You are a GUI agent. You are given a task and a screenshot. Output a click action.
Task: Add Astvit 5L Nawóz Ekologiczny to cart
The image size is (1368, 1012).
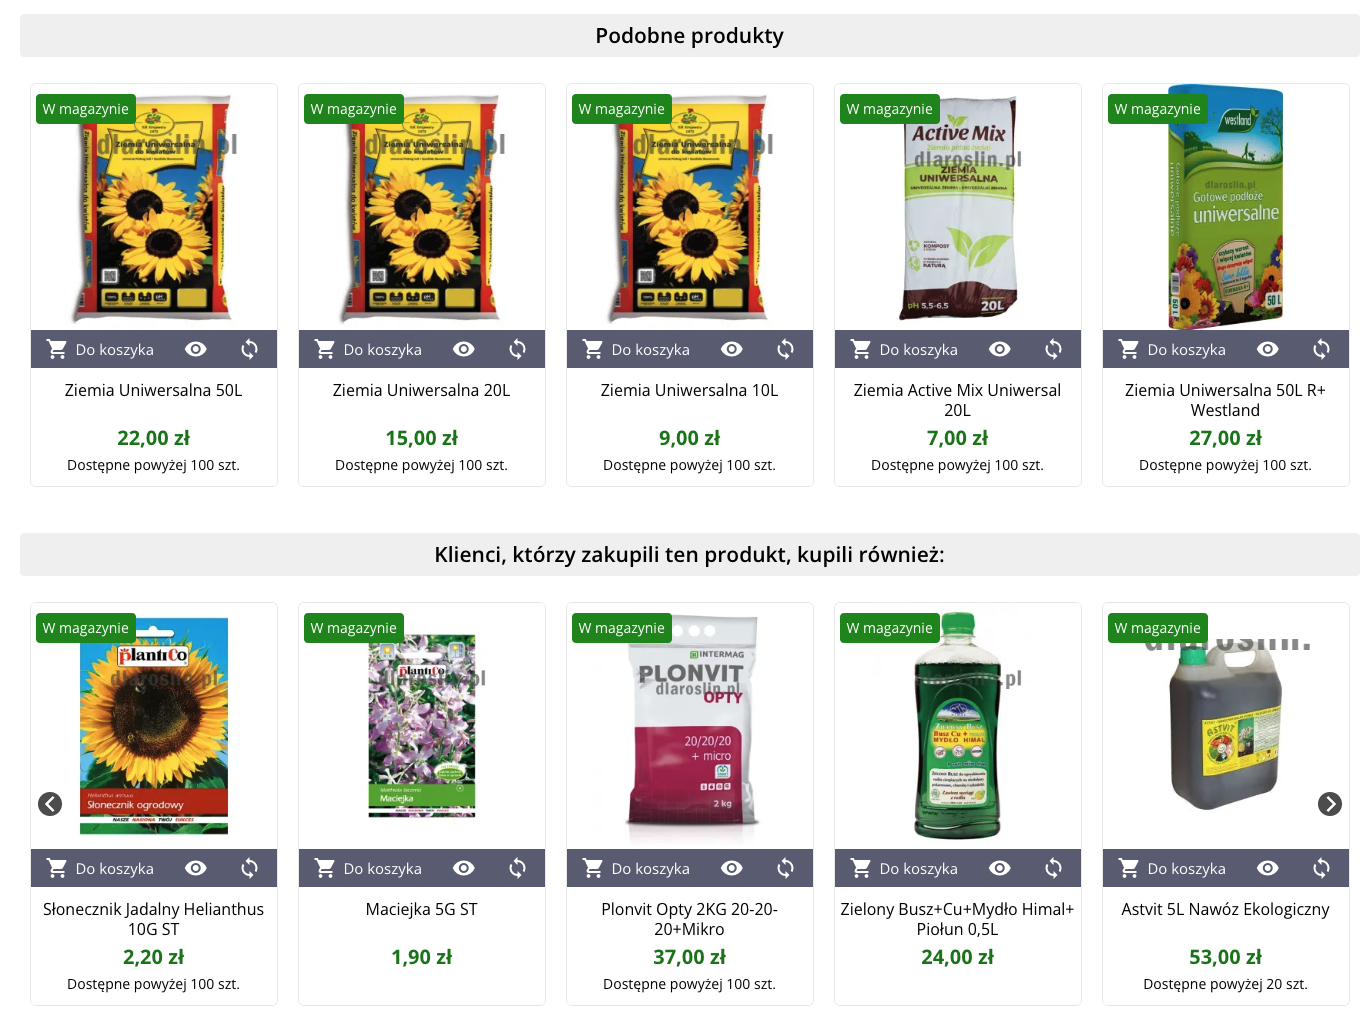click(x=1173, y=868)
